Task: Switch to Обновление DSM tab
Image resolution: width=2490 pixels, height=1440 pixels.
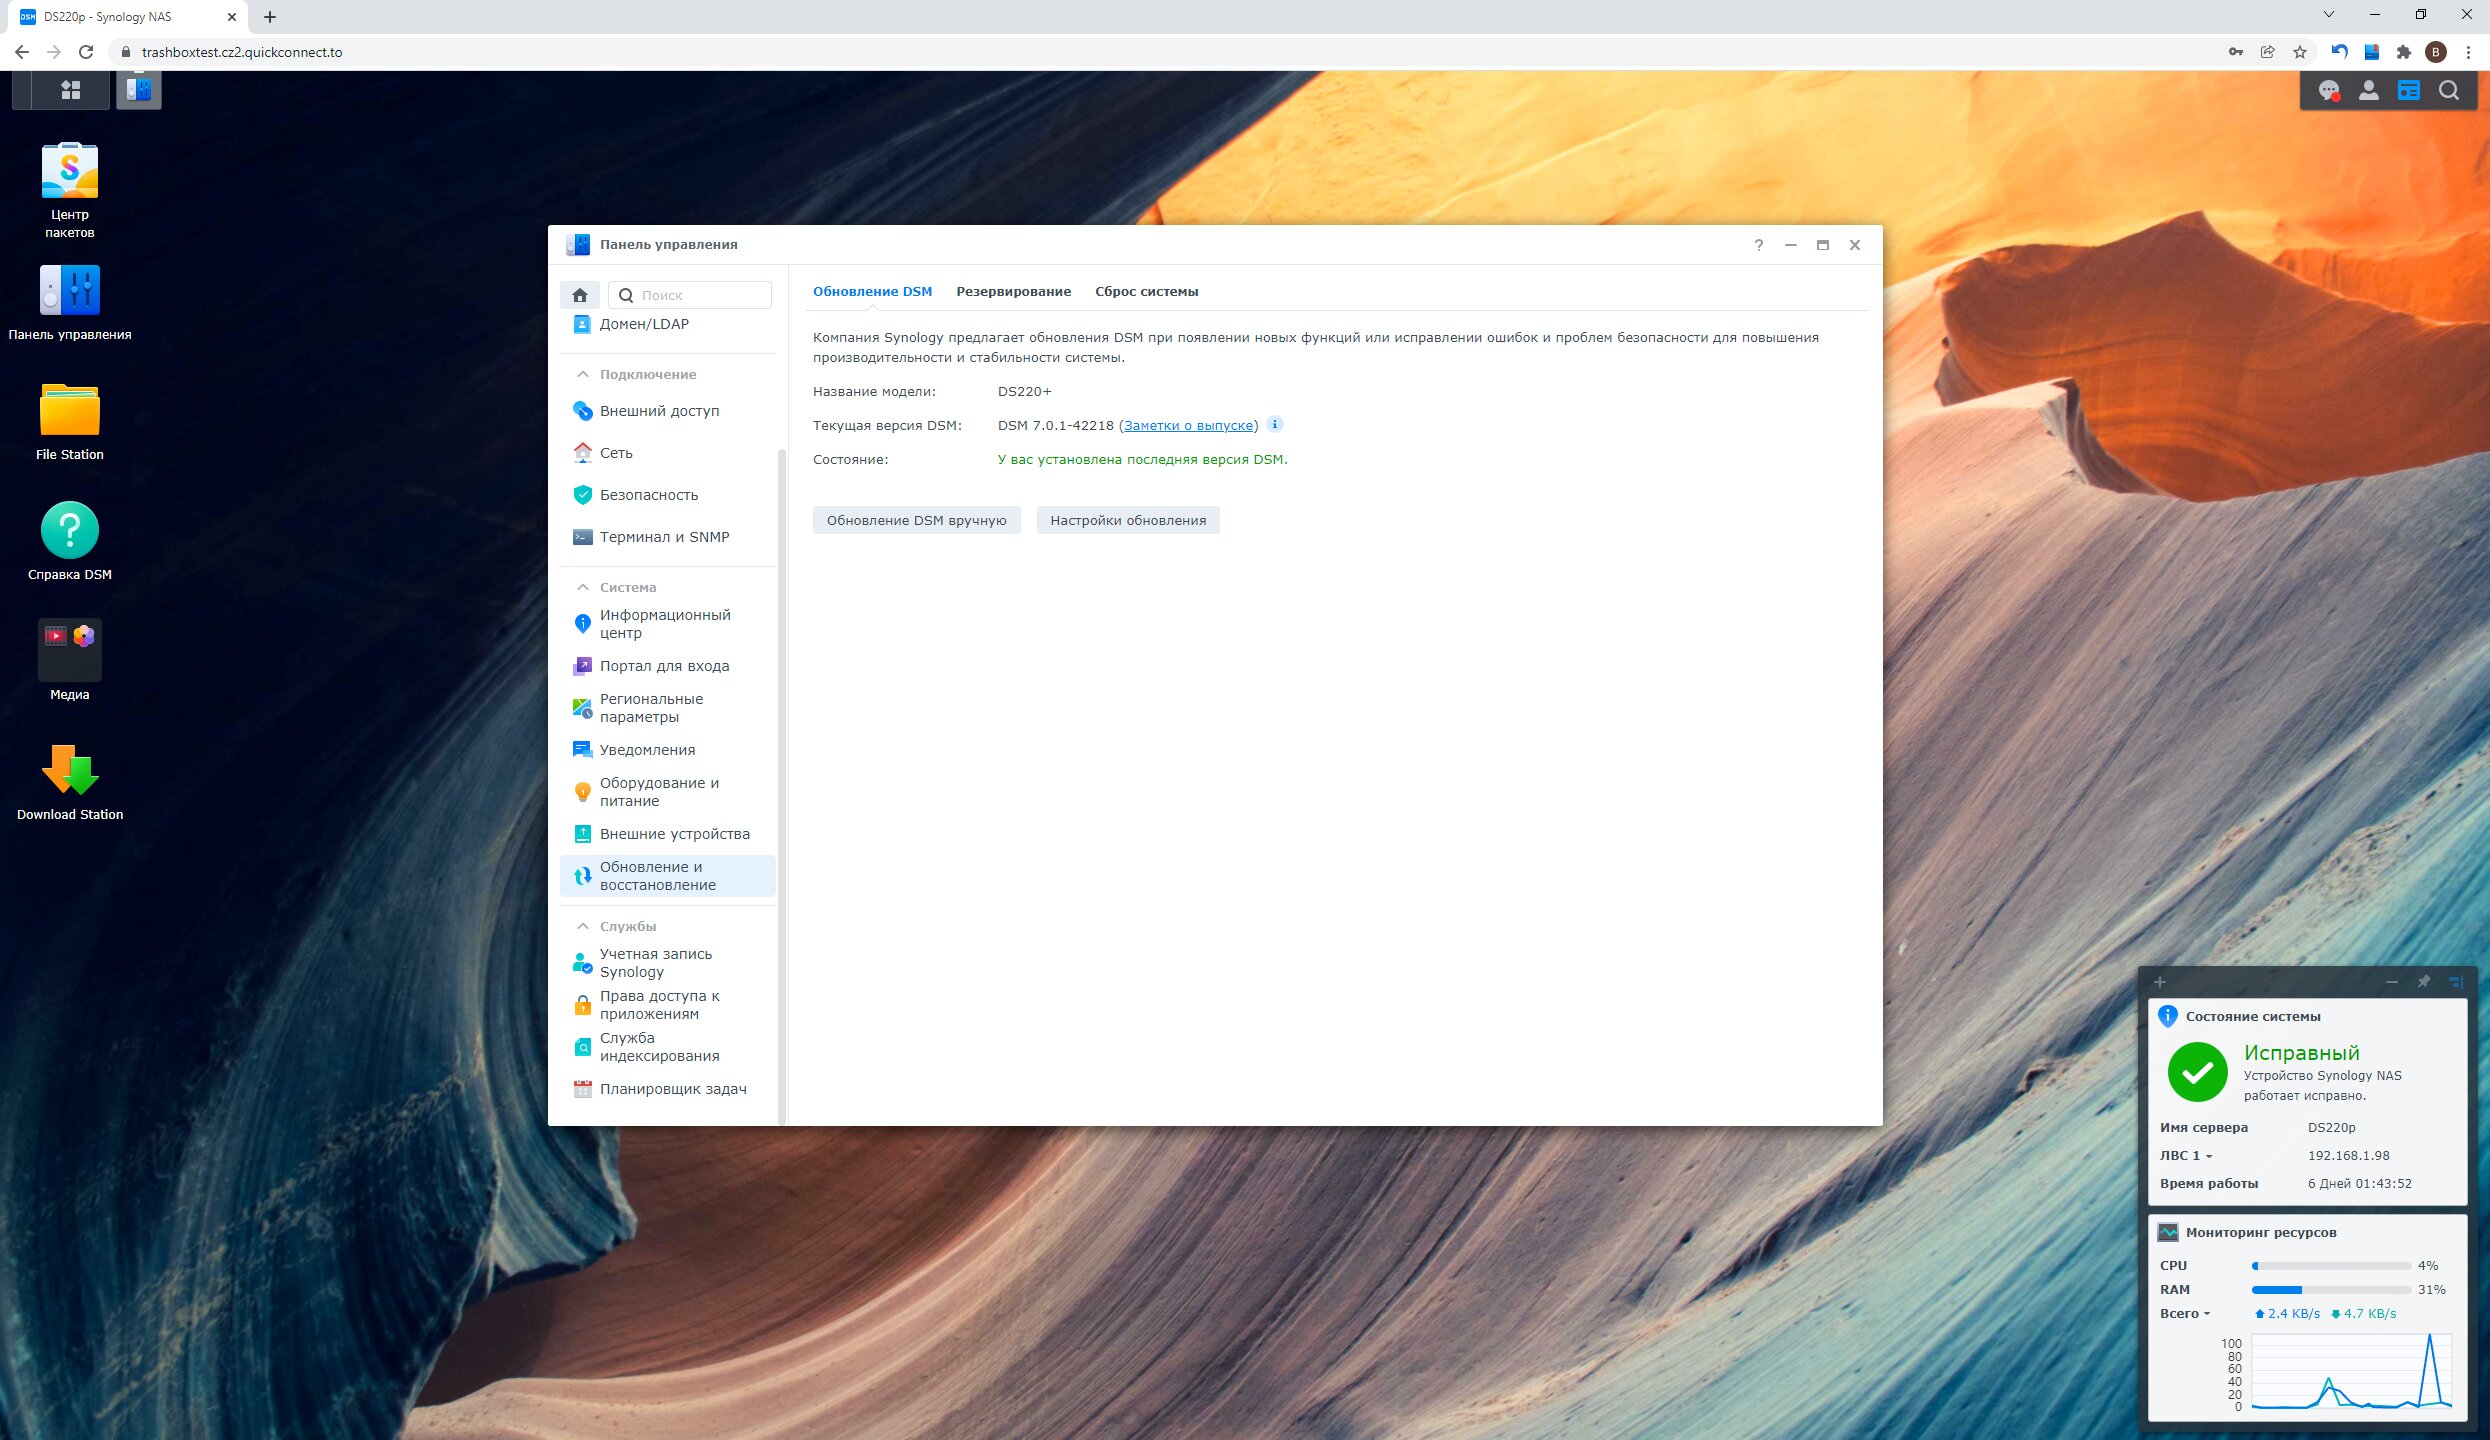Action: 872,291
